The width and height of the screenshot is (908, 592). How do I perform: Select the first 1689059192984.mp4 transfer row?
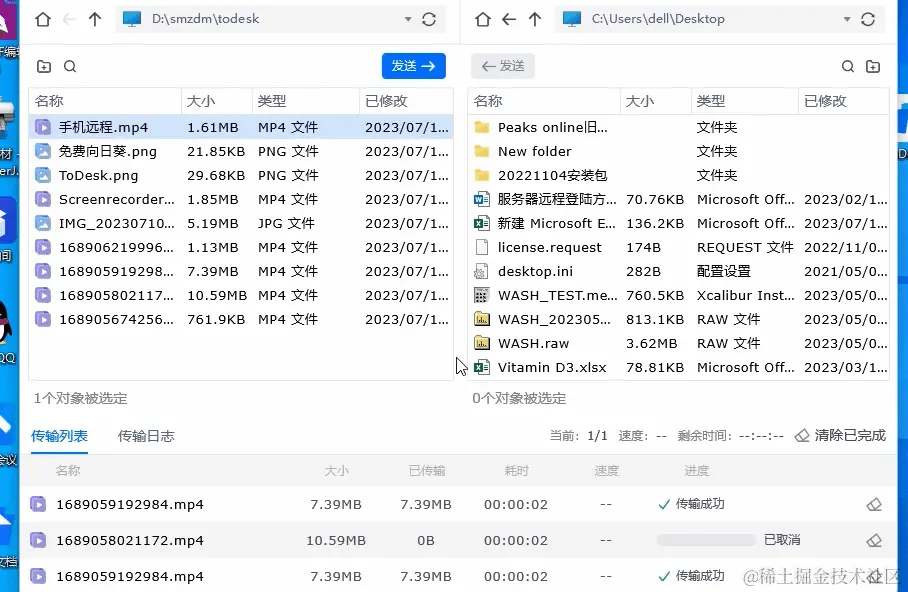(459, 504)
